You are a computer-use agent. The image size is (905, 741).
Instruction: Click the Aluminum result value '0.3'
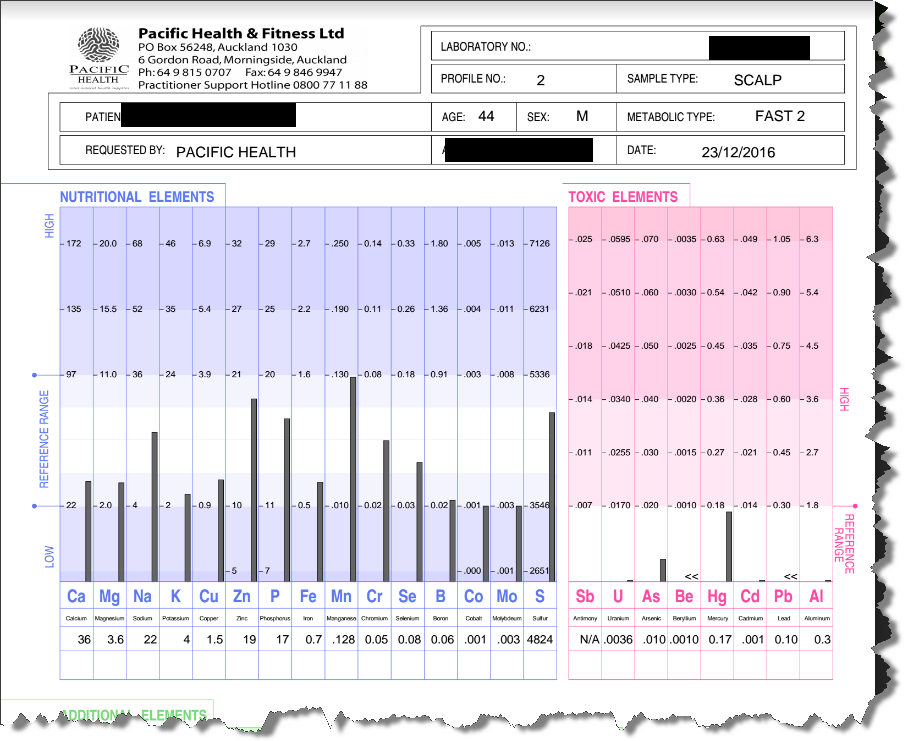822,639
